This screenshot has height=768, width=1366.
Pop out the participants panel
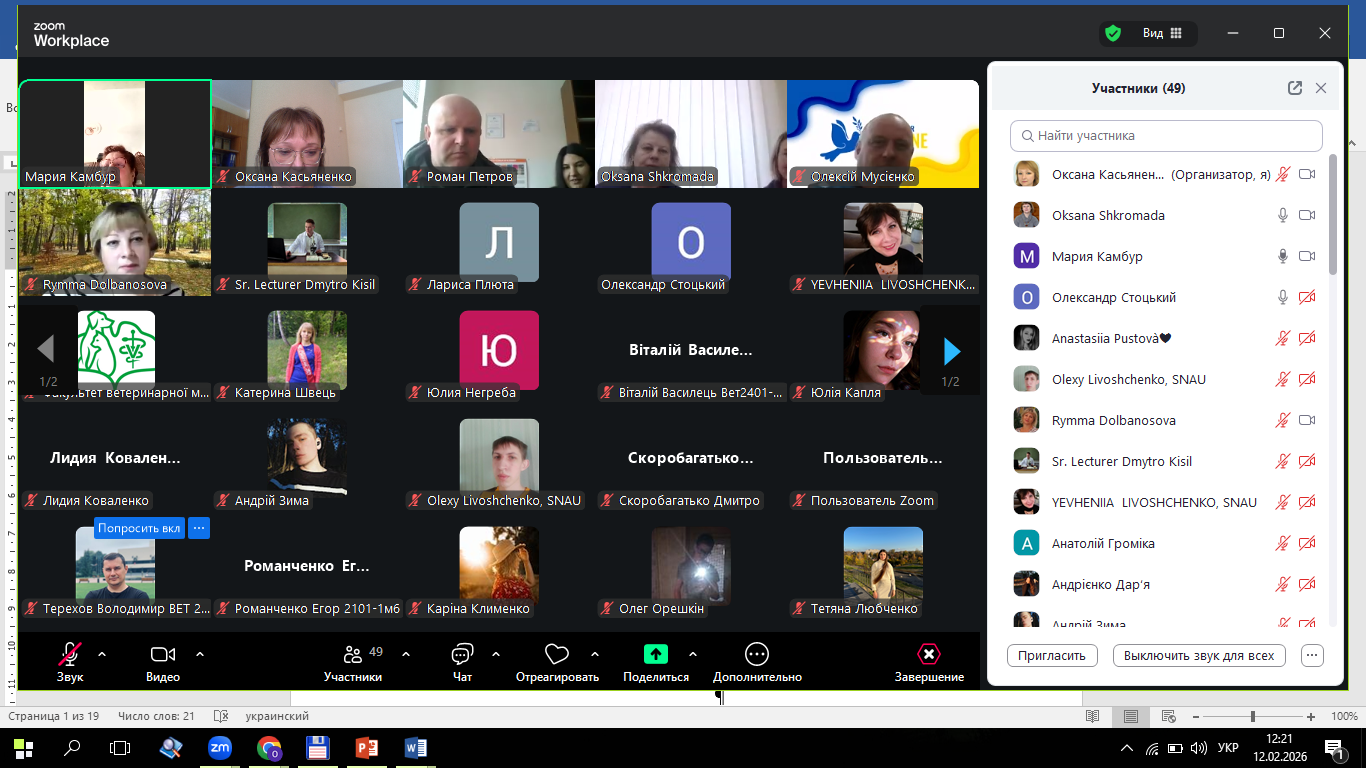(x=1295, y=88)
